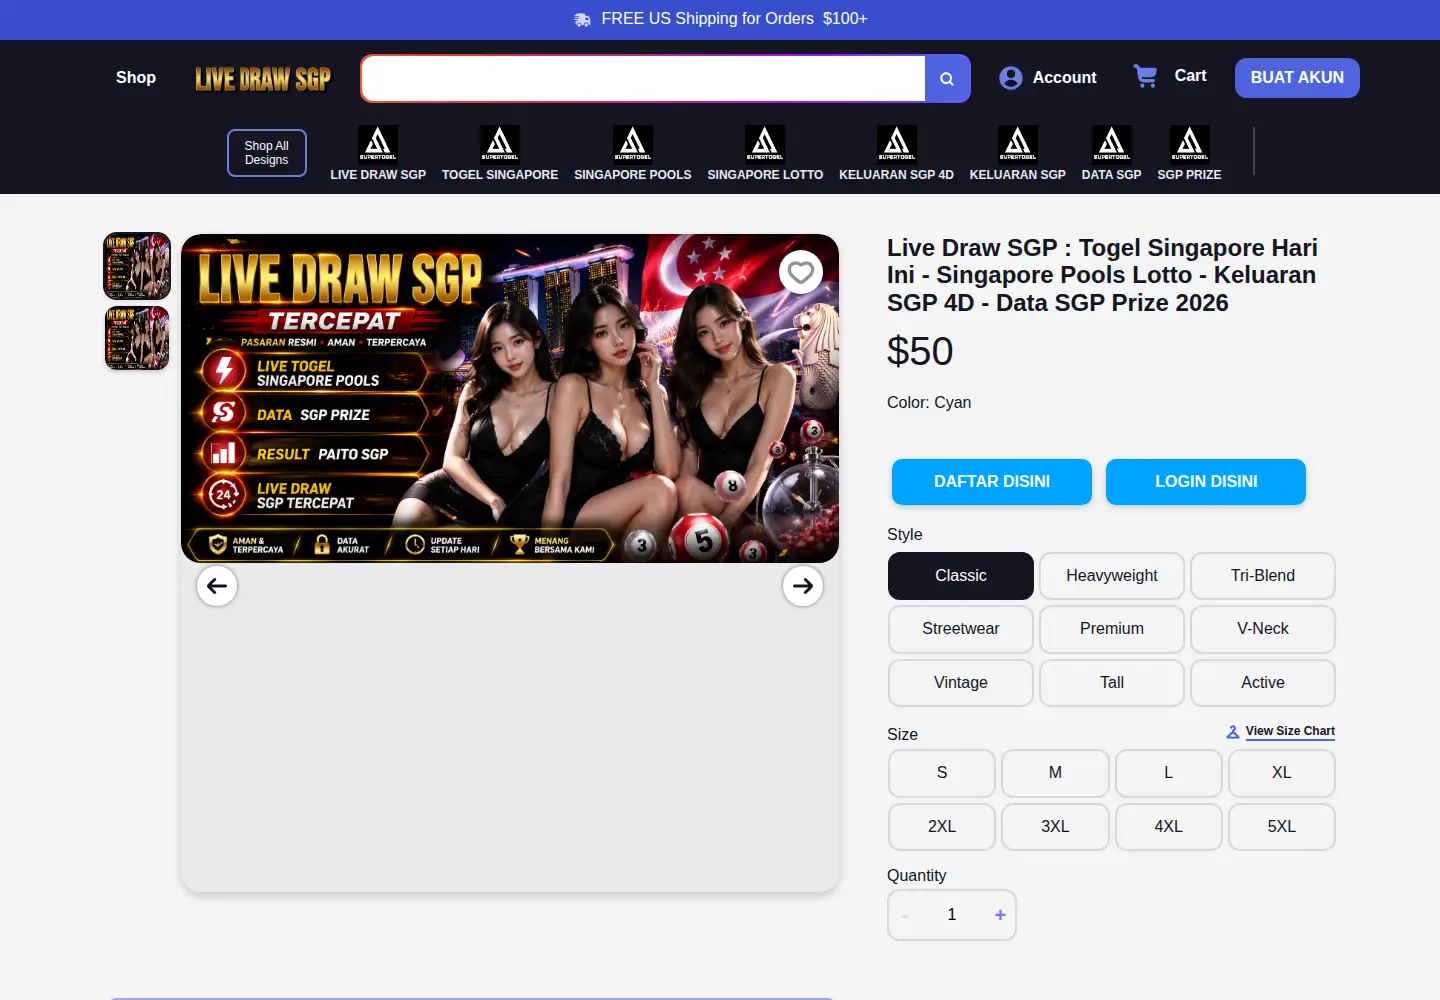1440x1000 pixels.
Task: Click the logo icon above TOGEL SINGAPORE
Action: [500, 144]
